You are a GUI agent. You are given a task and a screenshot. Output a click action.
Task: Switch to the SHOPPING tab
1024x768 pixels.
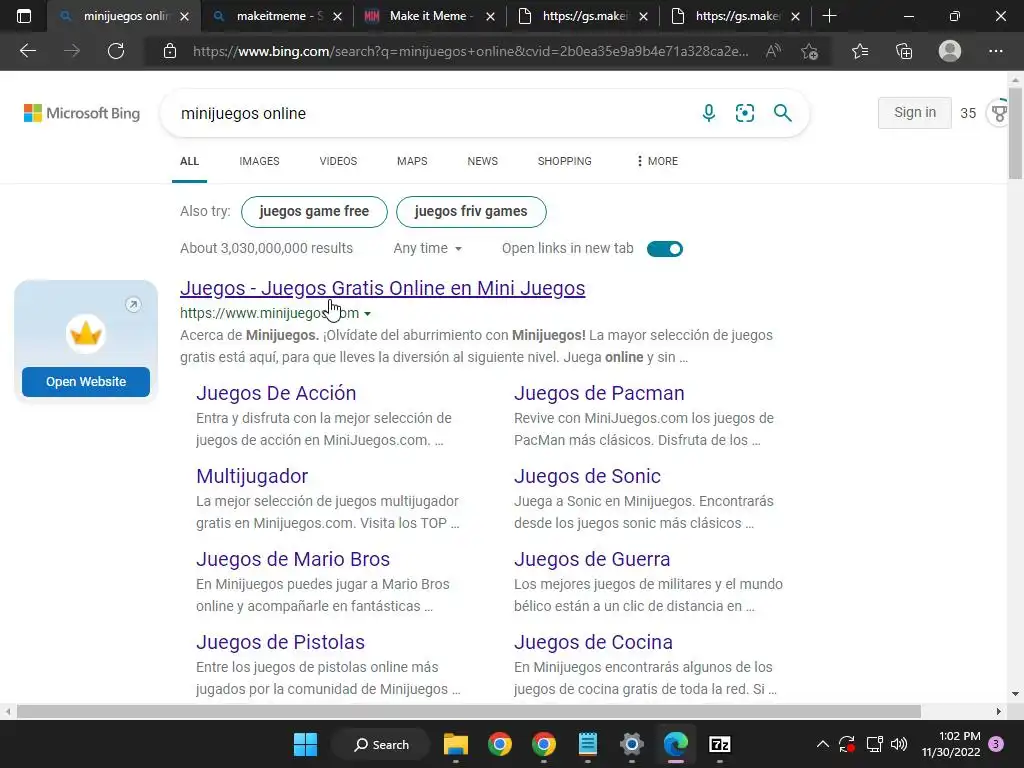pos(565,161)
